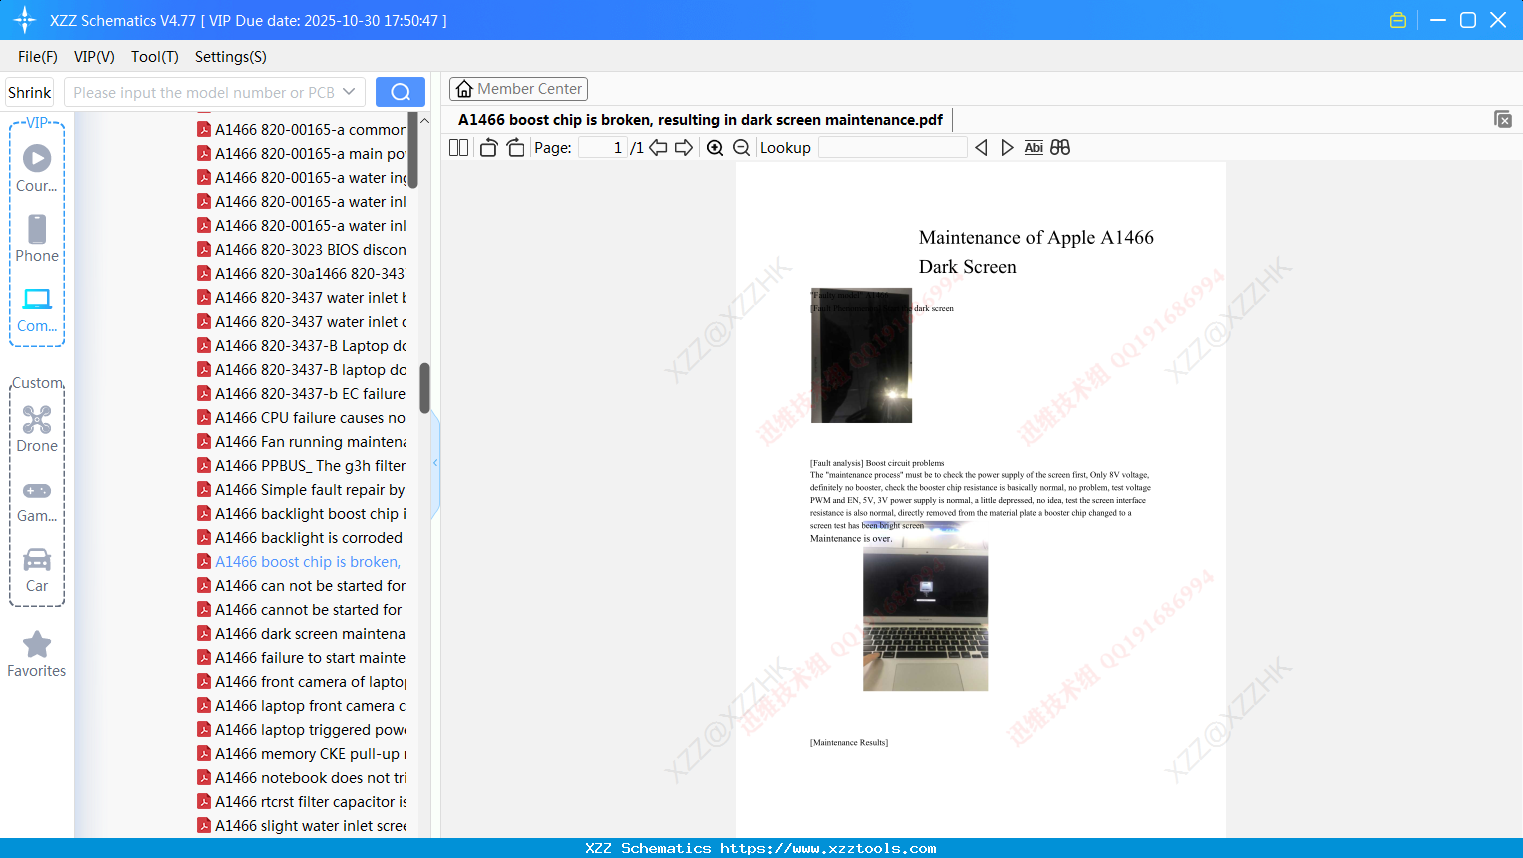Click the Lookup text field

[x=893, y=148]
